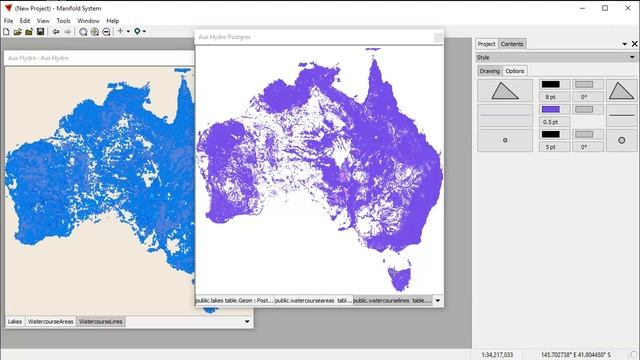Viewport: 640px width, 360px height.
Task: Click the line style button on left
Action: [x=505, y=116]
